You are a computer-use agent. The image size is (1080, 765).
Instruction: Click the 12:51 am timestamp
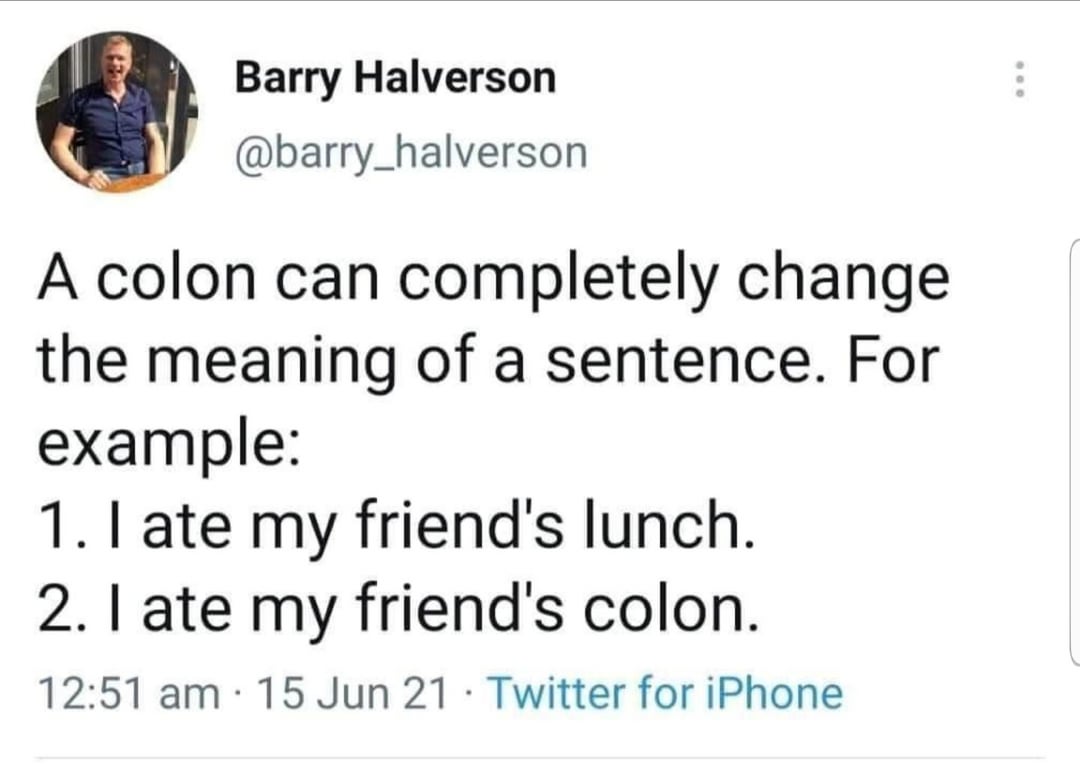[x=127, y=693]
